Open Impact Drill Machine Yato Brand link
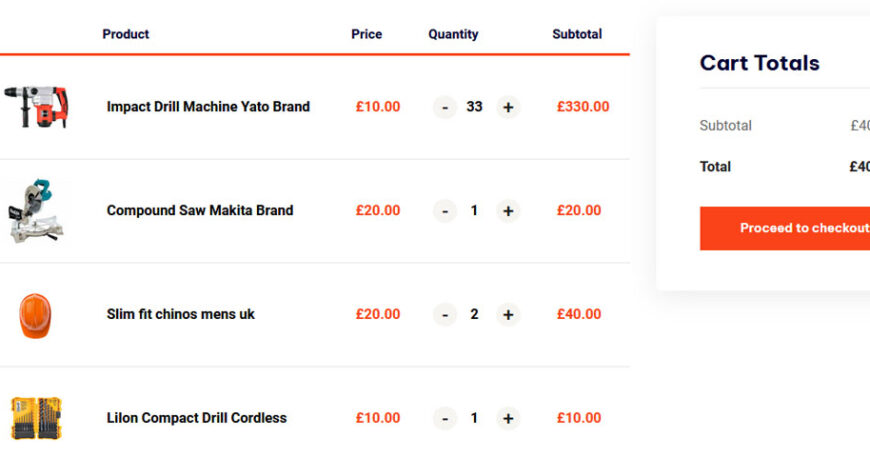The height and width of the screenshot is (457, 870). coord(208,107)
